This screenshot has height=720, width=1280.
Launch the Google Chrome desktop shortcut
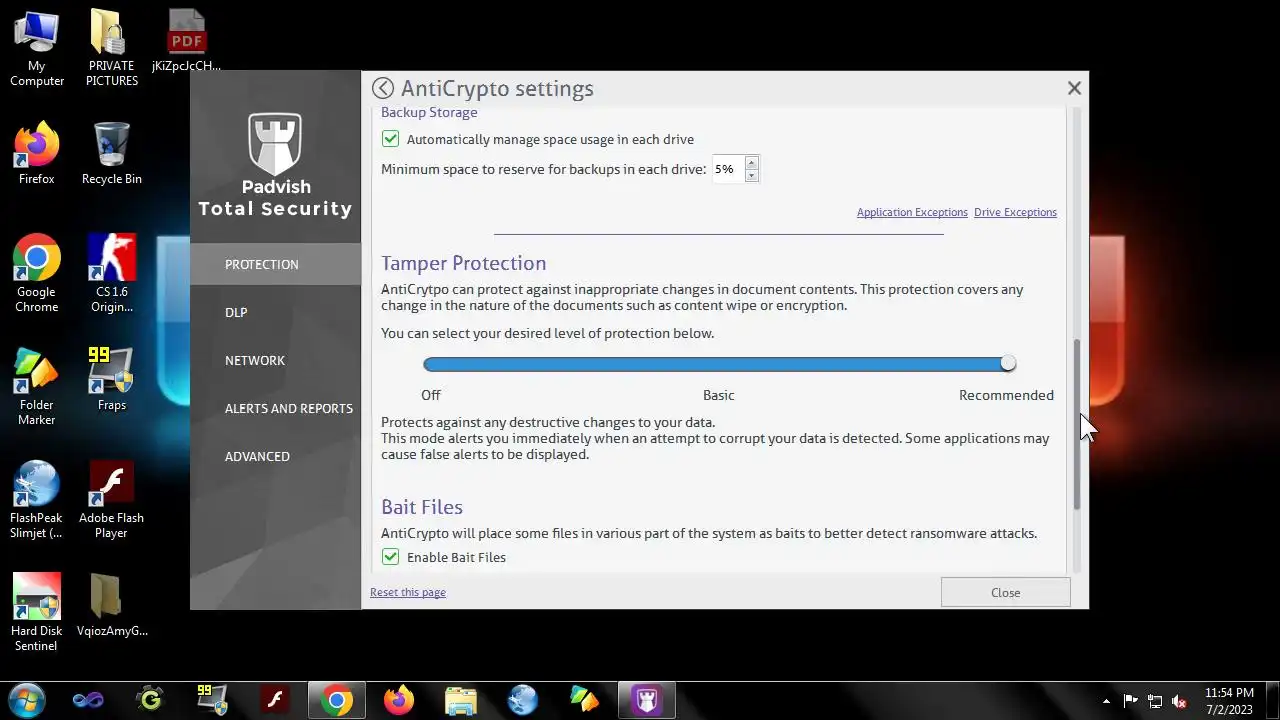tap(37, 273)
